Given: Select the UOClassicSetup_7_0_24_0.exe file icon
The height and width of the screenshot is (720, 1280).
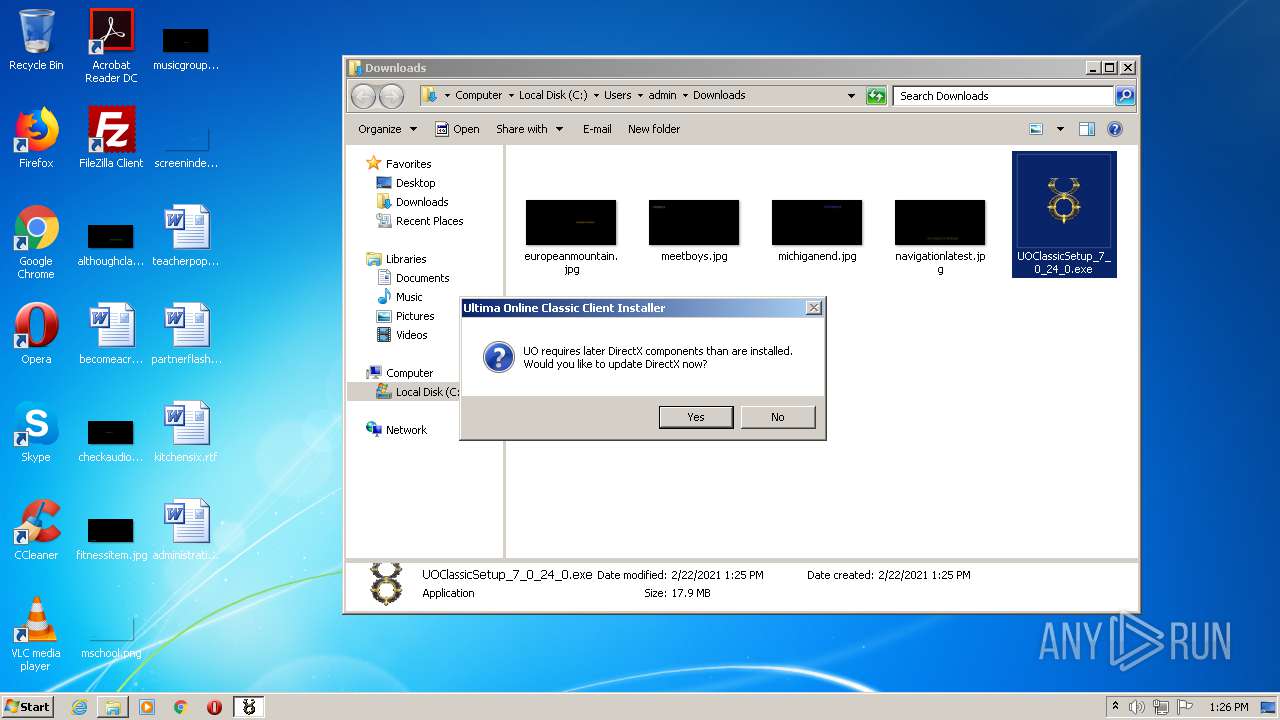Looking at the screenshot, I should 1064,214.
